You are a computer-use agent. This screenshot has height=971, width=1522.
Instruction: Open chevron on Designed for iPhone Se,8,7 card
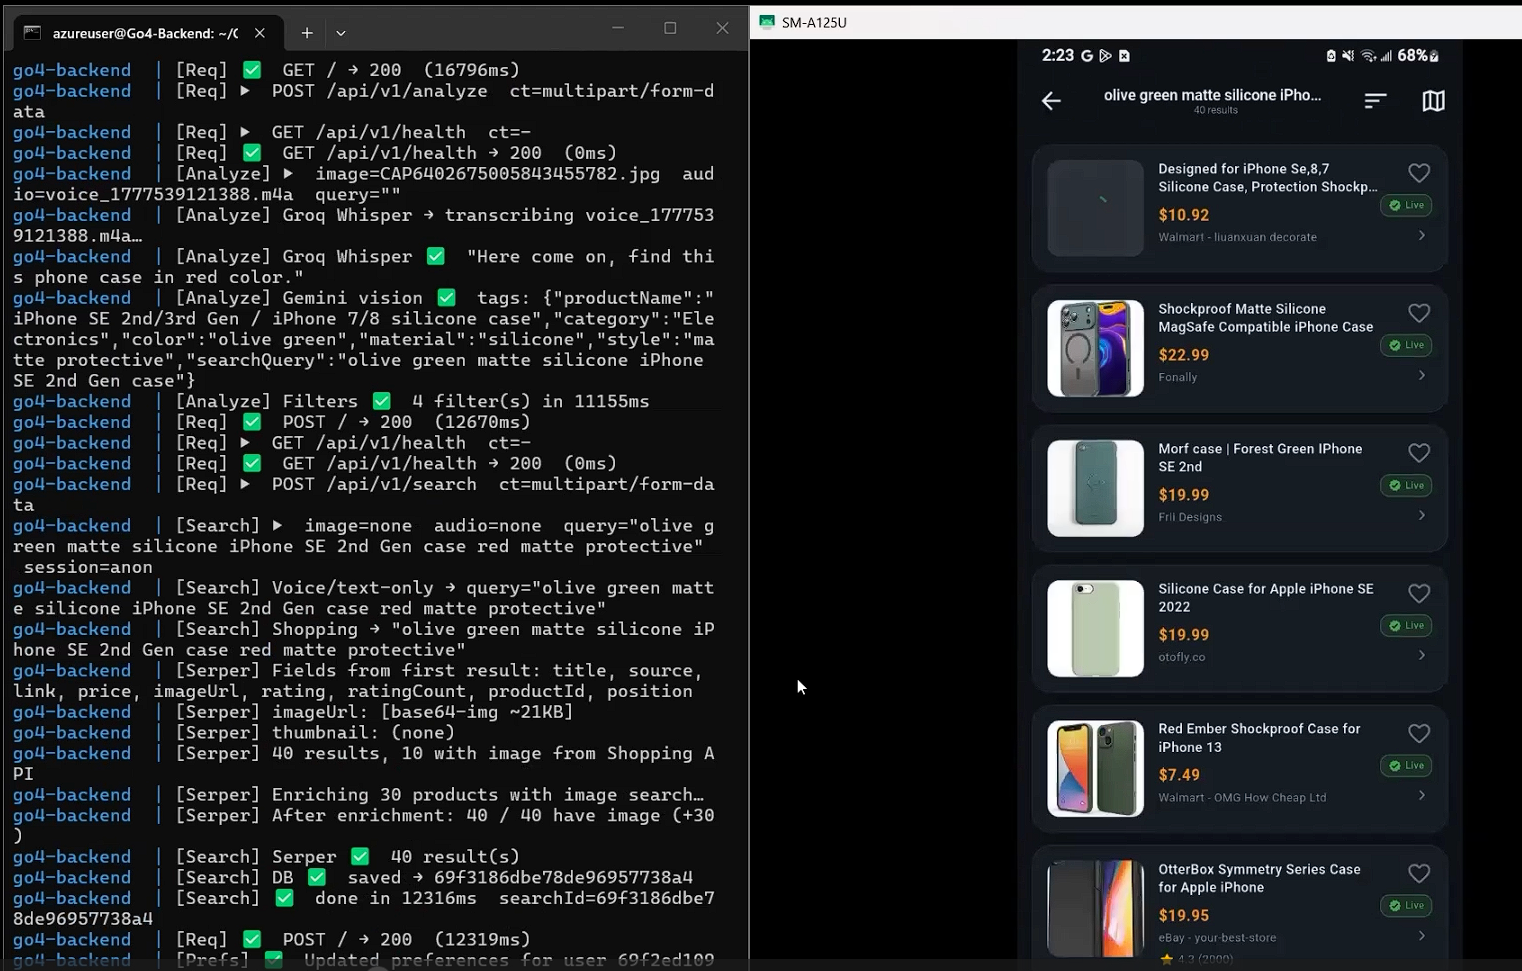(x=1422, y=236)
